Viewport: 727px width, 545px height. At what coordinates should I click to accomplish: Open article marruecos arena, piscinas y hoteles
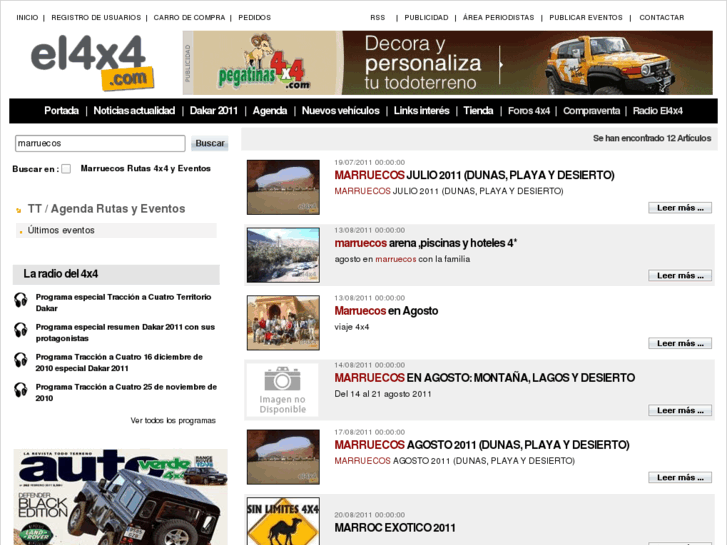click(x=426, y=243)
